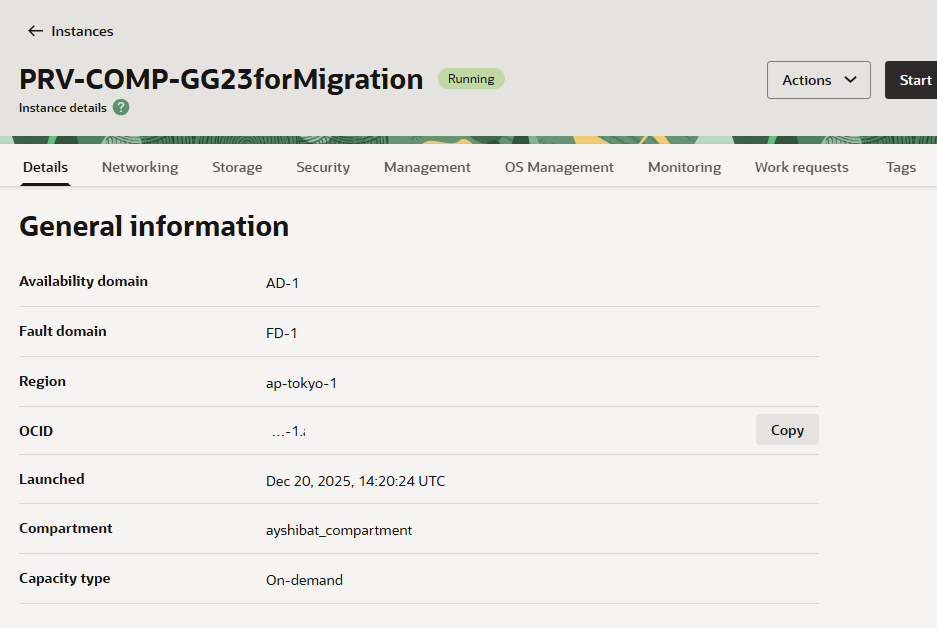Image resolution: width=937 pixels, height=628 pixels.
Task: Click the OCID label
Action: pyautogui.click(x=36, y=431)
